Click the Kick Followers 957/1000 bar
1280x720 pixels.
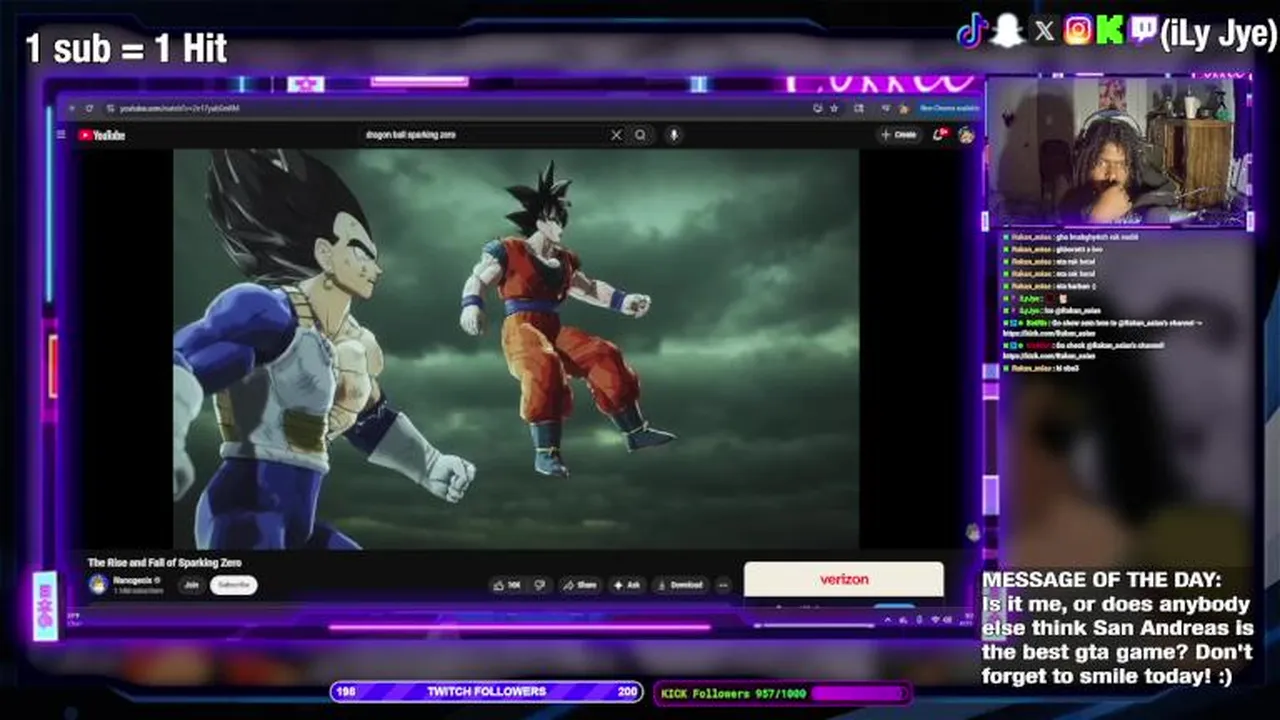pos(783,693)
